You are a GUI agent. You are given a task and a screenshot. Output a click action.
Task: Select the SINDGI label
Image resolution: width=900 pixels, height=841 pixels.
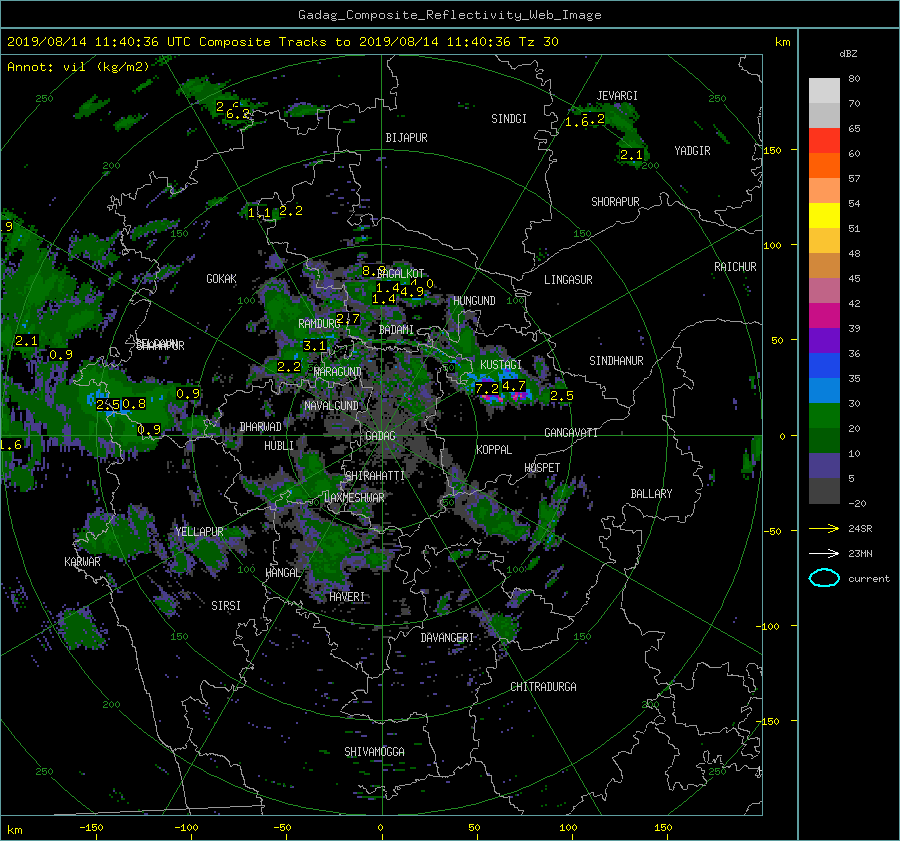(x=509, y=119)
